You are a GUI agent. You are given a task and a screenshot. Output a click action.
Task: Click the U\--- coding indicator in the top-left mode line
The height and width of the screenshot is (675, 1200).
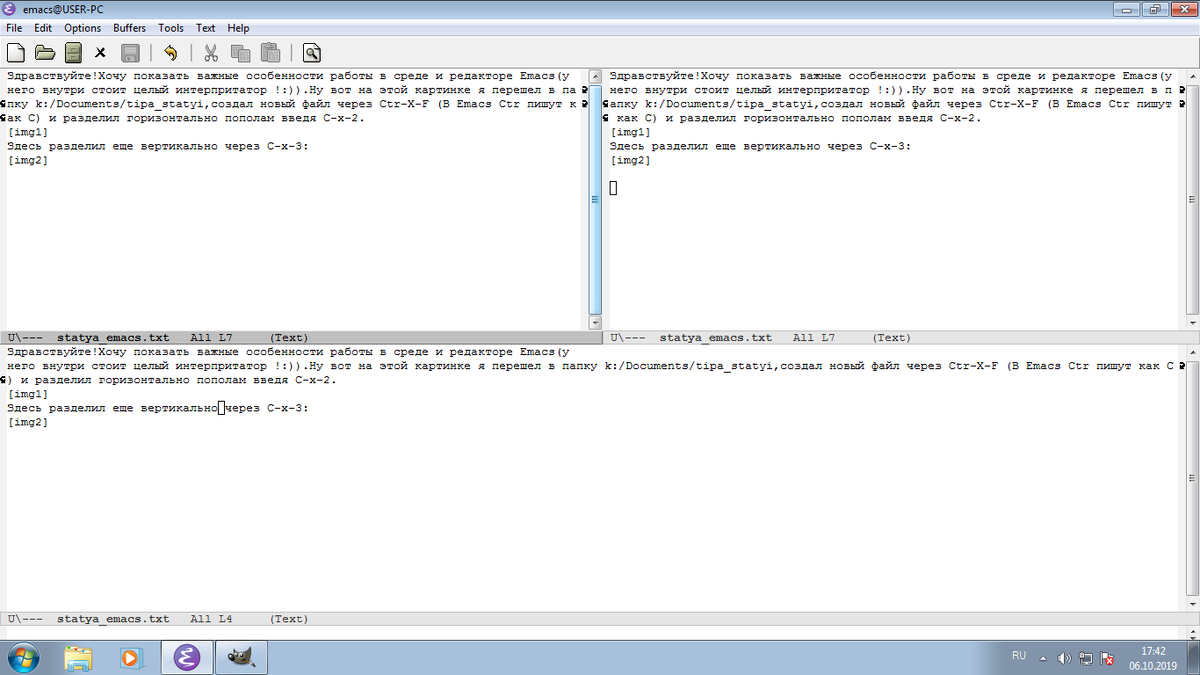click(x=25, y=338)
